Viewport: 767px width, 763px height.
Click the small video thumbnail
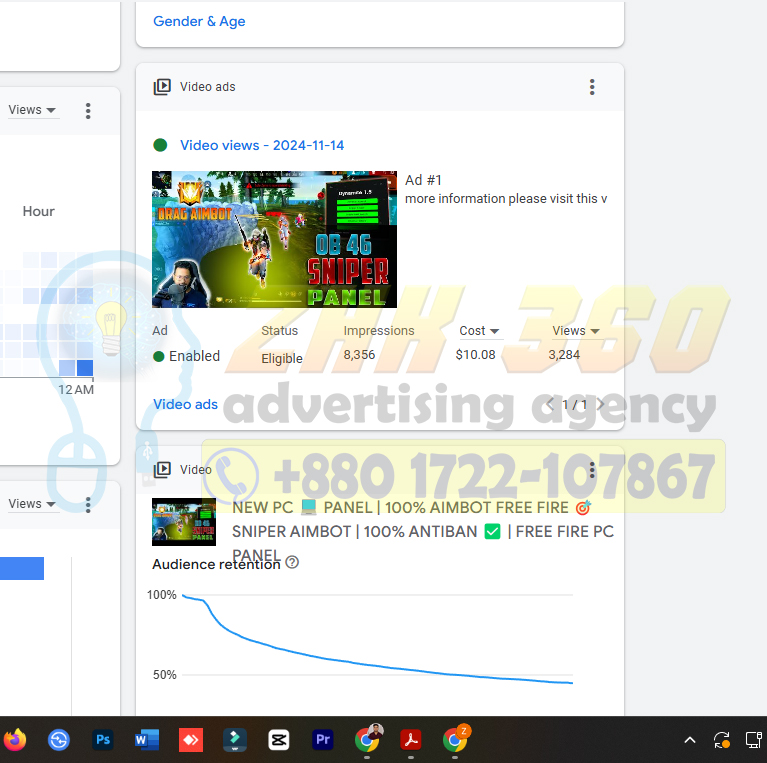coord(184,522)
